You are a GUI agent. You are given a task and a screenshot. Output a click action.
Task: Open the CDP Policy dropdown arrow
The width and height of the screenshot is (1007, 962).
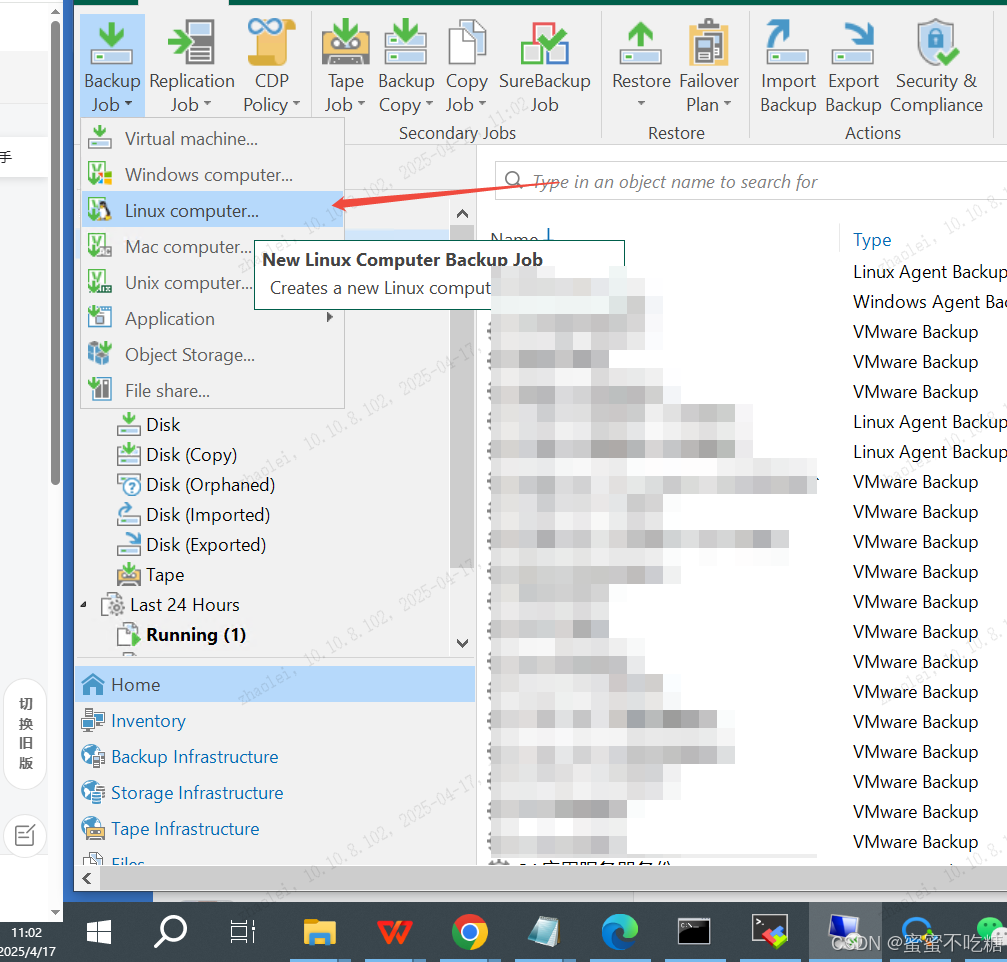pyautogui.click(x=296, y=104)
